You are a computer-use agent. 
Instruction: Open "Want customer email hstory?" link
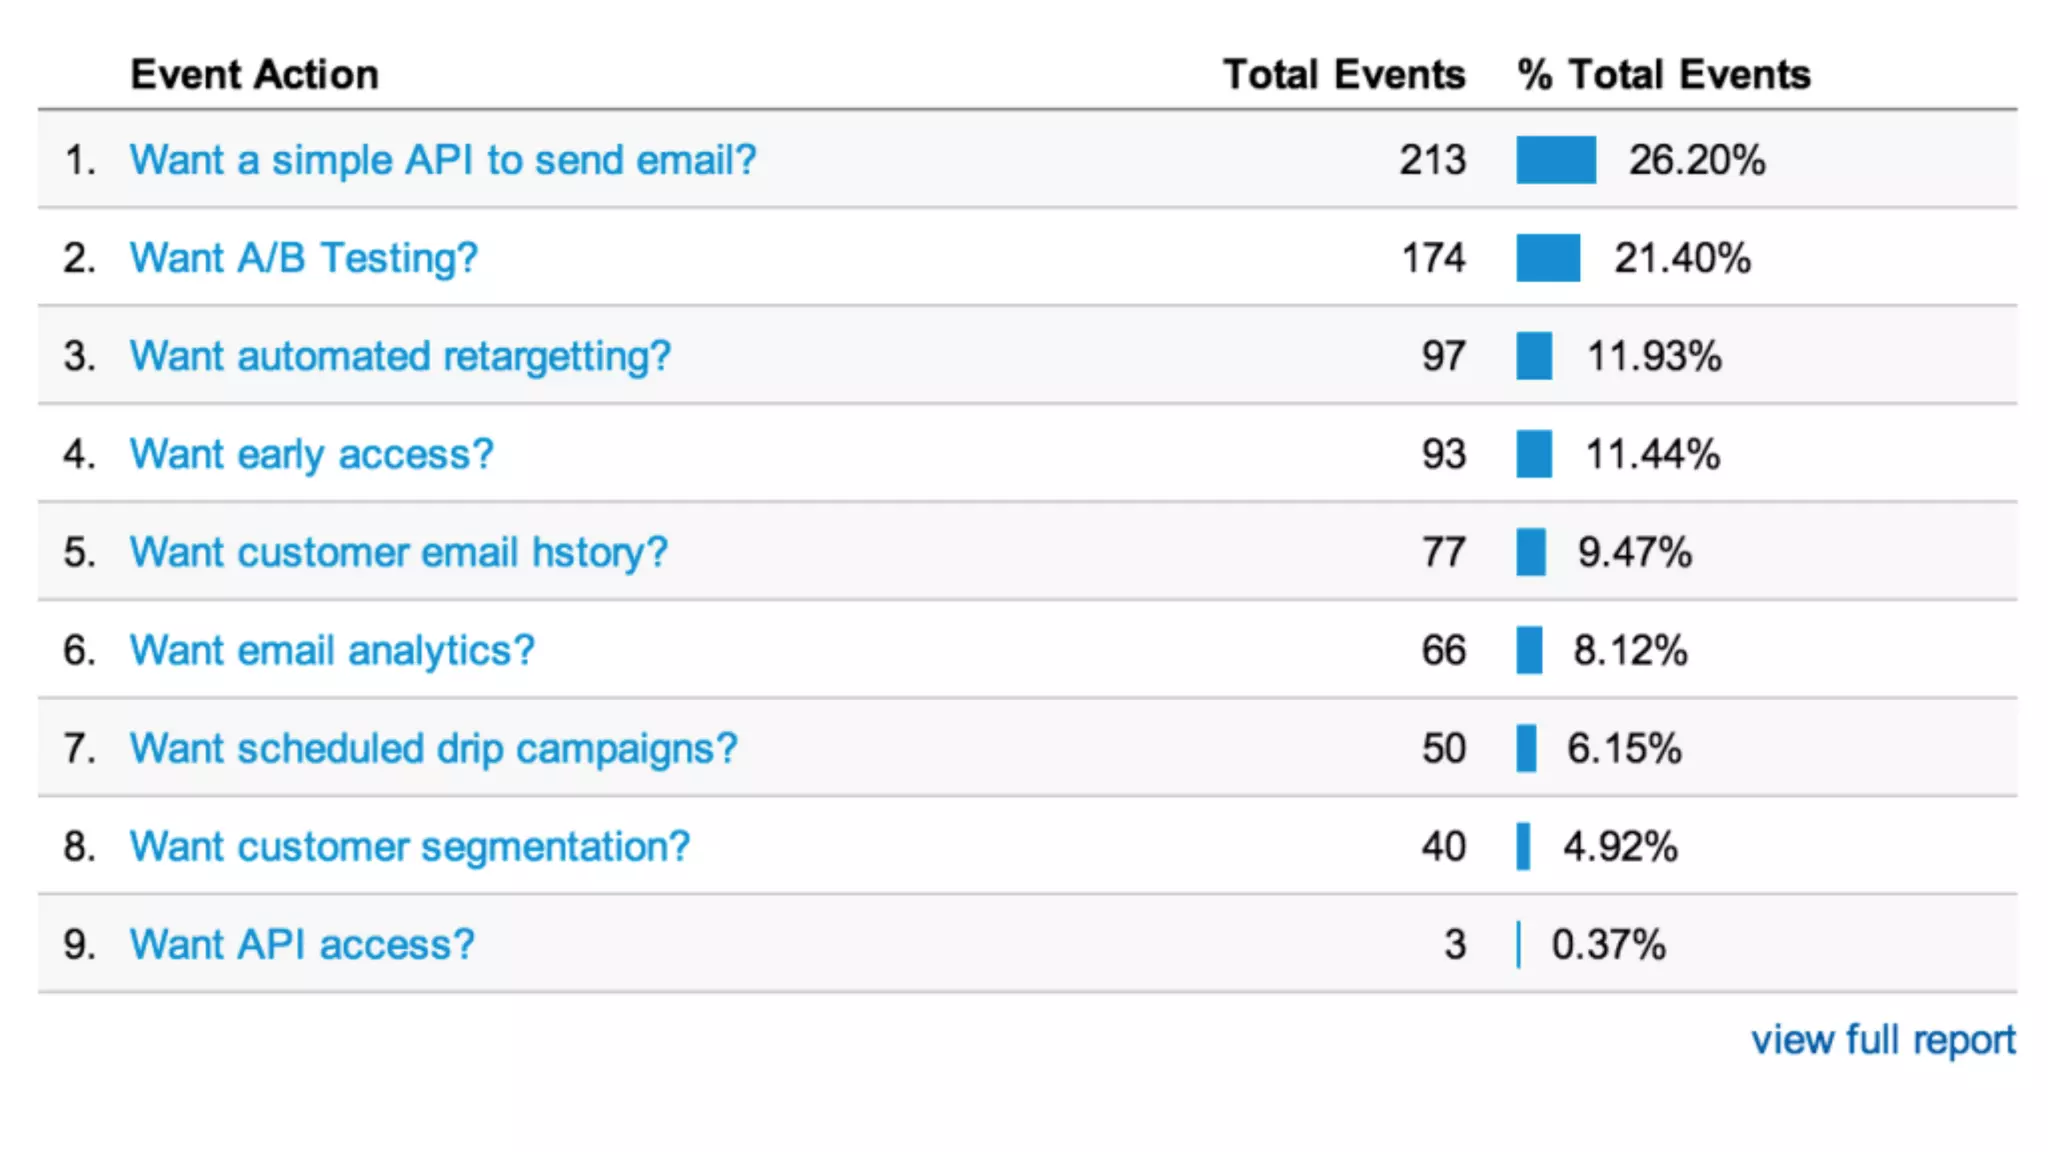(398, 552)
